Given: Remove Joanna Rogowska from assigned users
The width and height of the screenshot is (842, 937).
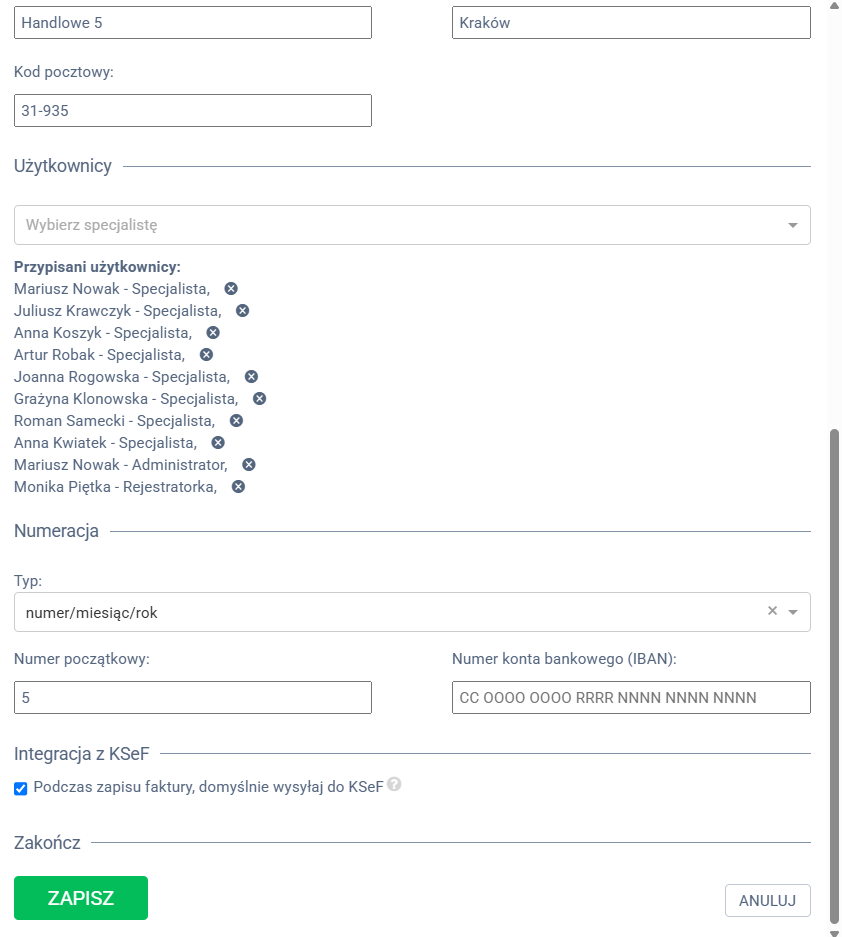Looking at the screenshot, I should (251, 377).
